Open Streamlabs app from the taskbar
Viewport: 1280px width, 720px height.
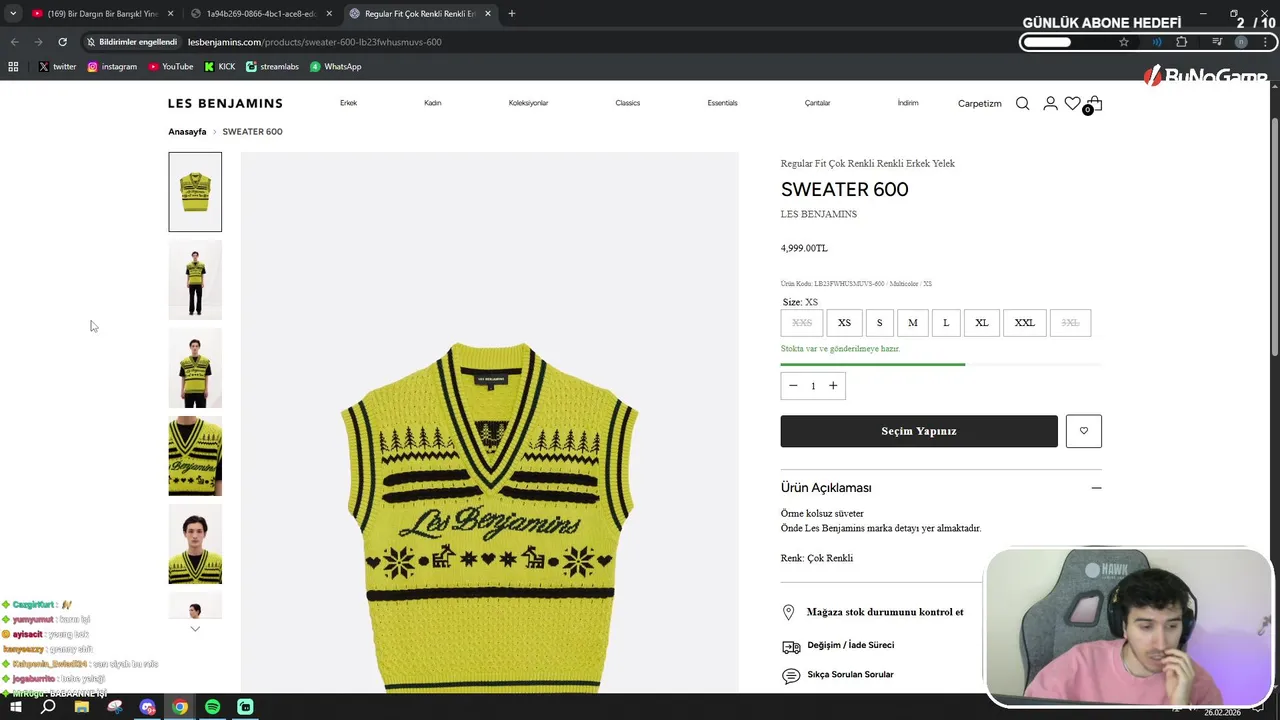click(245, 707)
